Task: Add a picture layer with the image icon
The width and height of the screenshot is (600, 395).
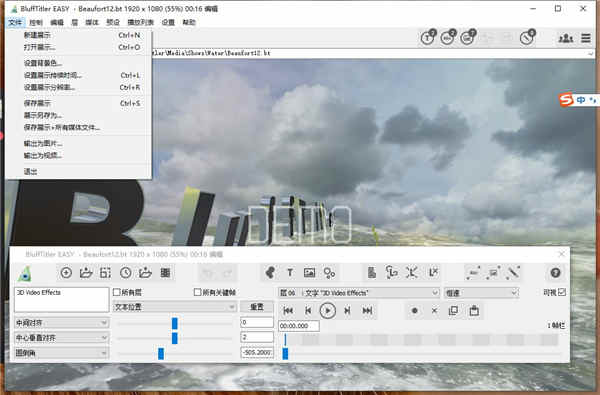Action: [x=310, y=273]
